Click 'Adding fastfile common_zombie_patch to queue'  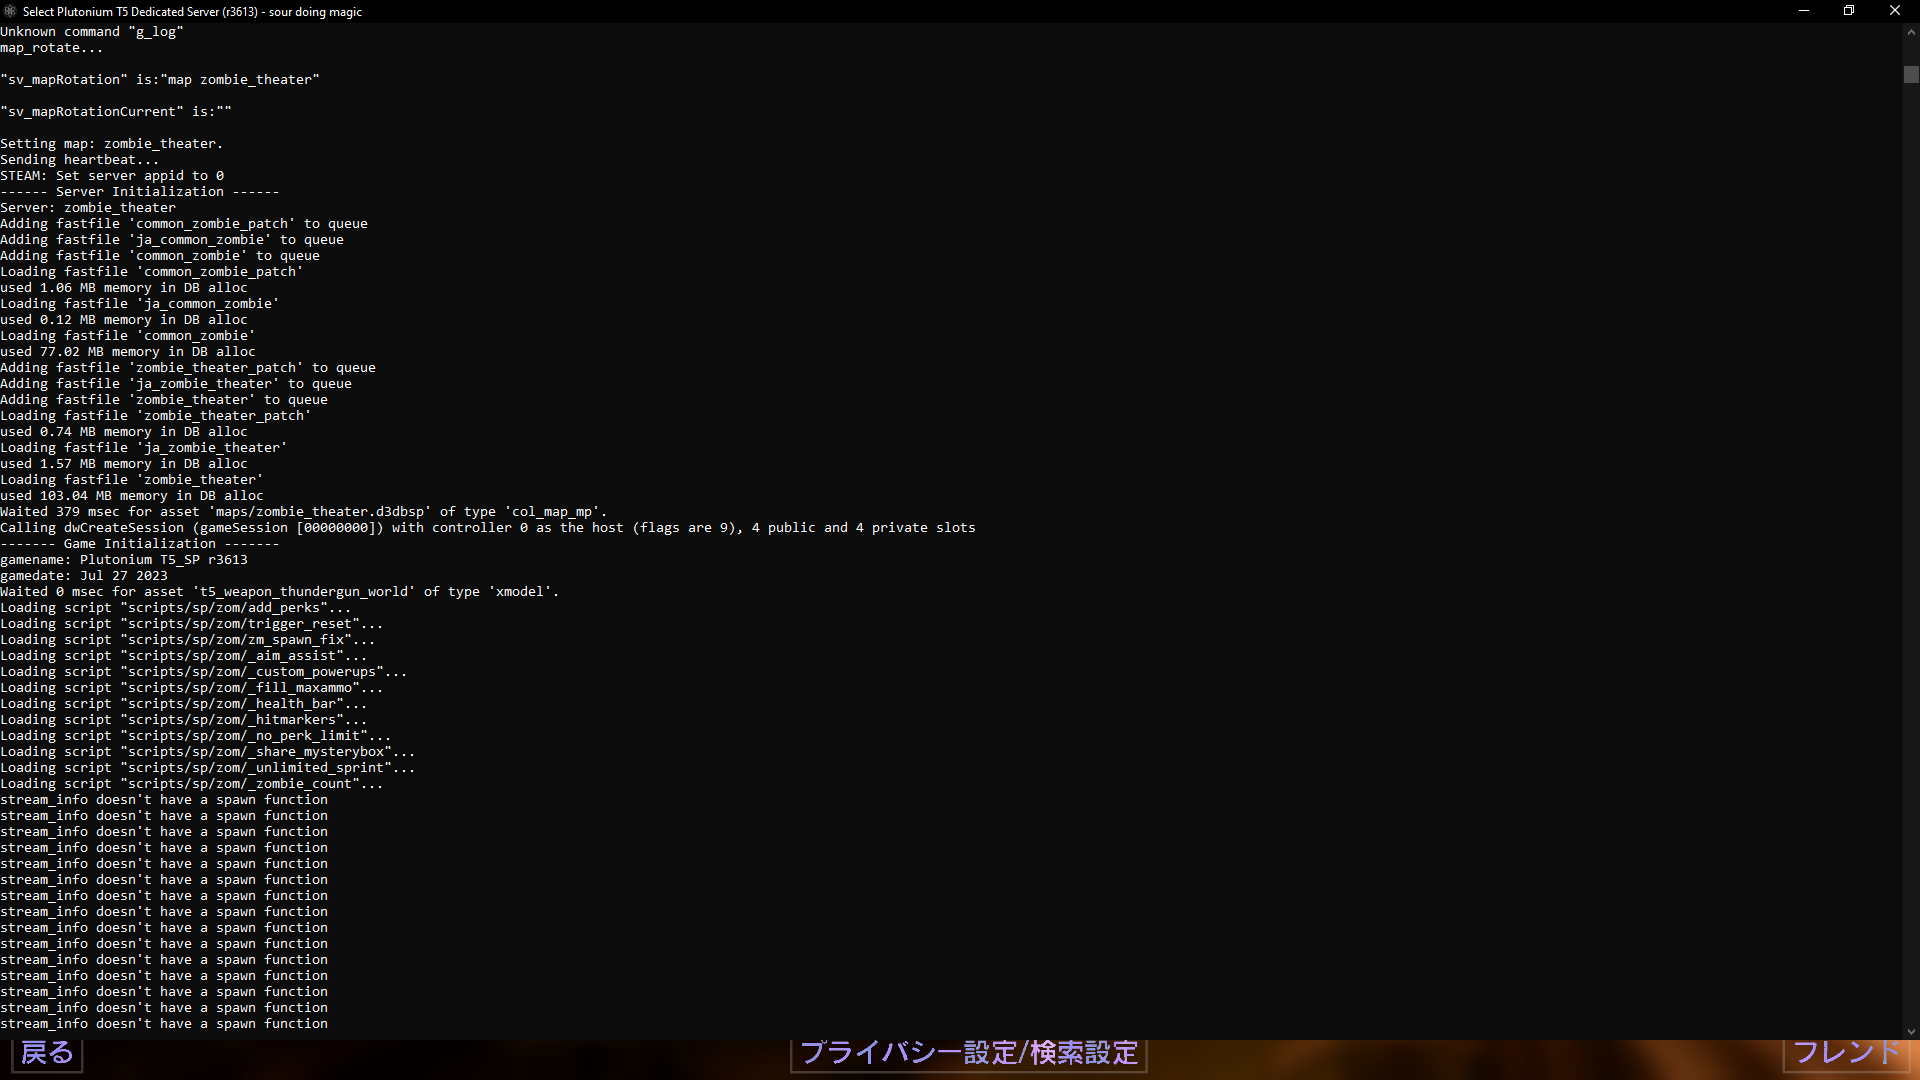tap(184, 224)
